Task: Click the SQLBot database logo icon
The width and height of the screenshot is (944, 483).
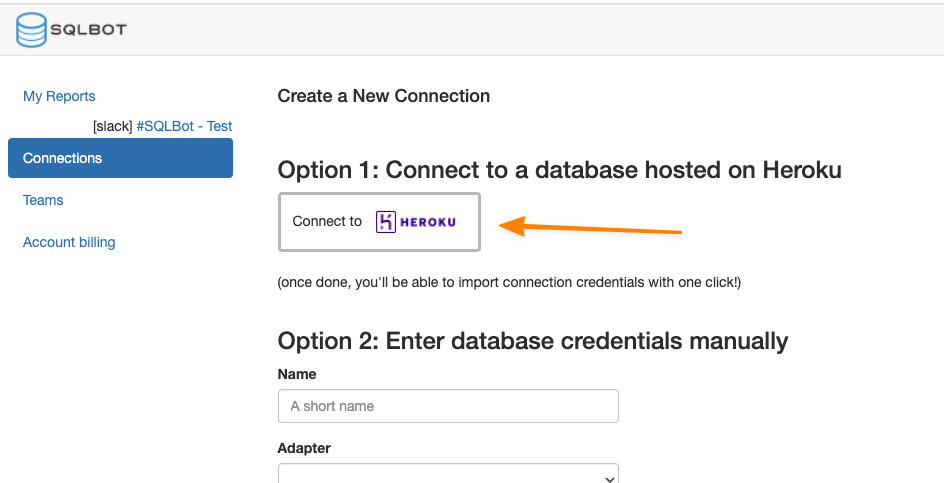Action: (x=31, y=30)
